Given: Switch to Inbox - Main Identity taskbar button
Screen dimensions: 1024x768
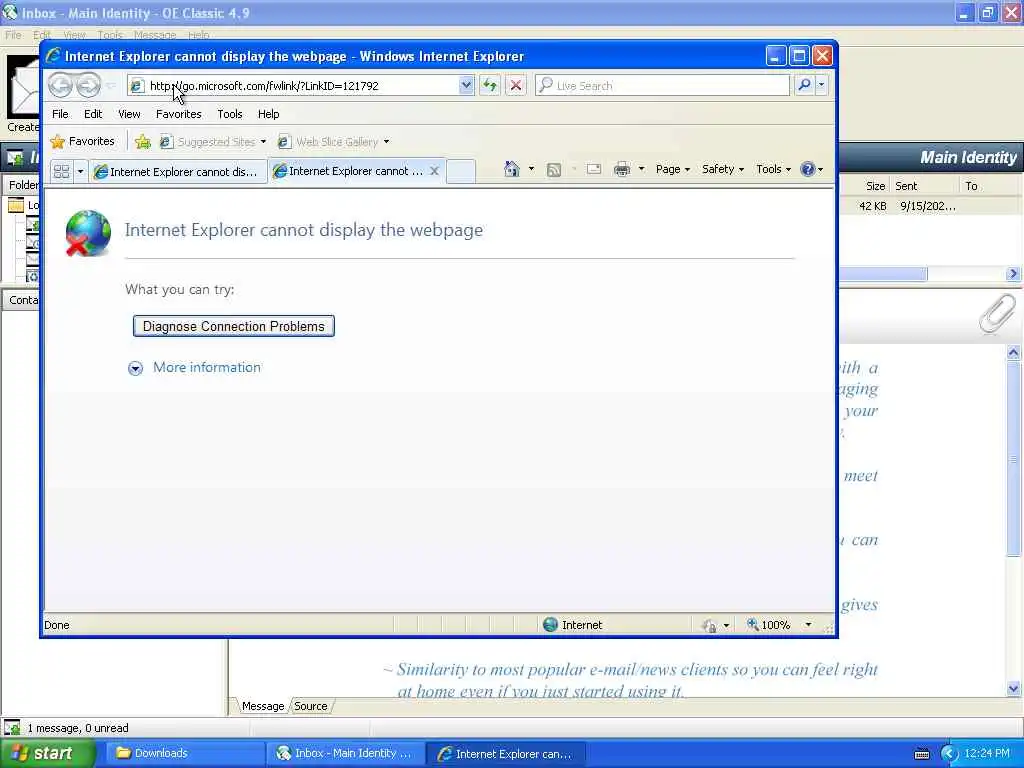Looking at the screenshot, I should (x=345, y=753).
